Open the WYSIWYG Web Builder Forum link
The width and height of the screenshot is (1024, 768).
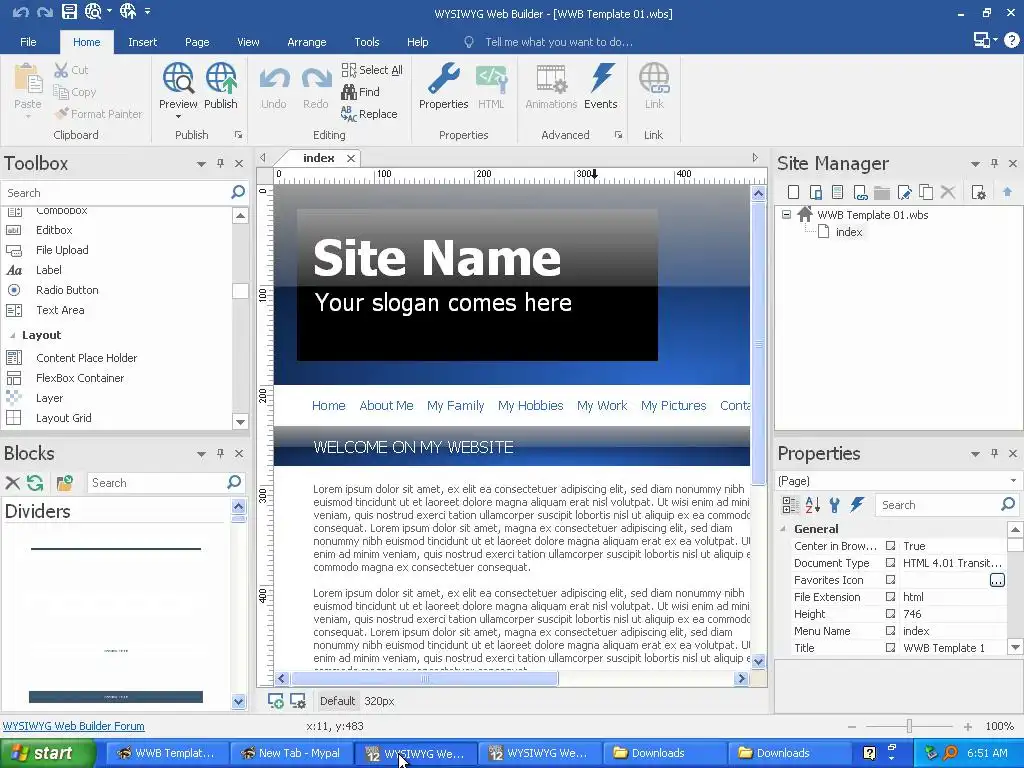(74, 726)
